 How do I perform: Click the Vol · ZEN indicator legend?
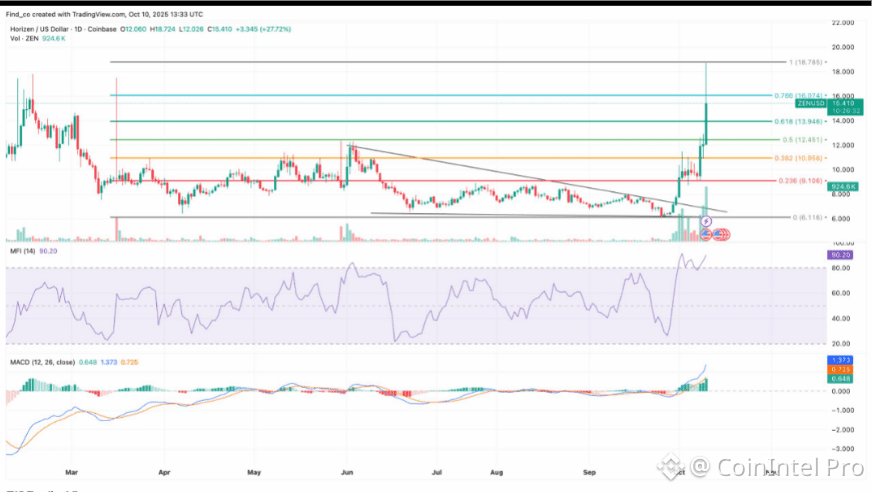[24, 38]
